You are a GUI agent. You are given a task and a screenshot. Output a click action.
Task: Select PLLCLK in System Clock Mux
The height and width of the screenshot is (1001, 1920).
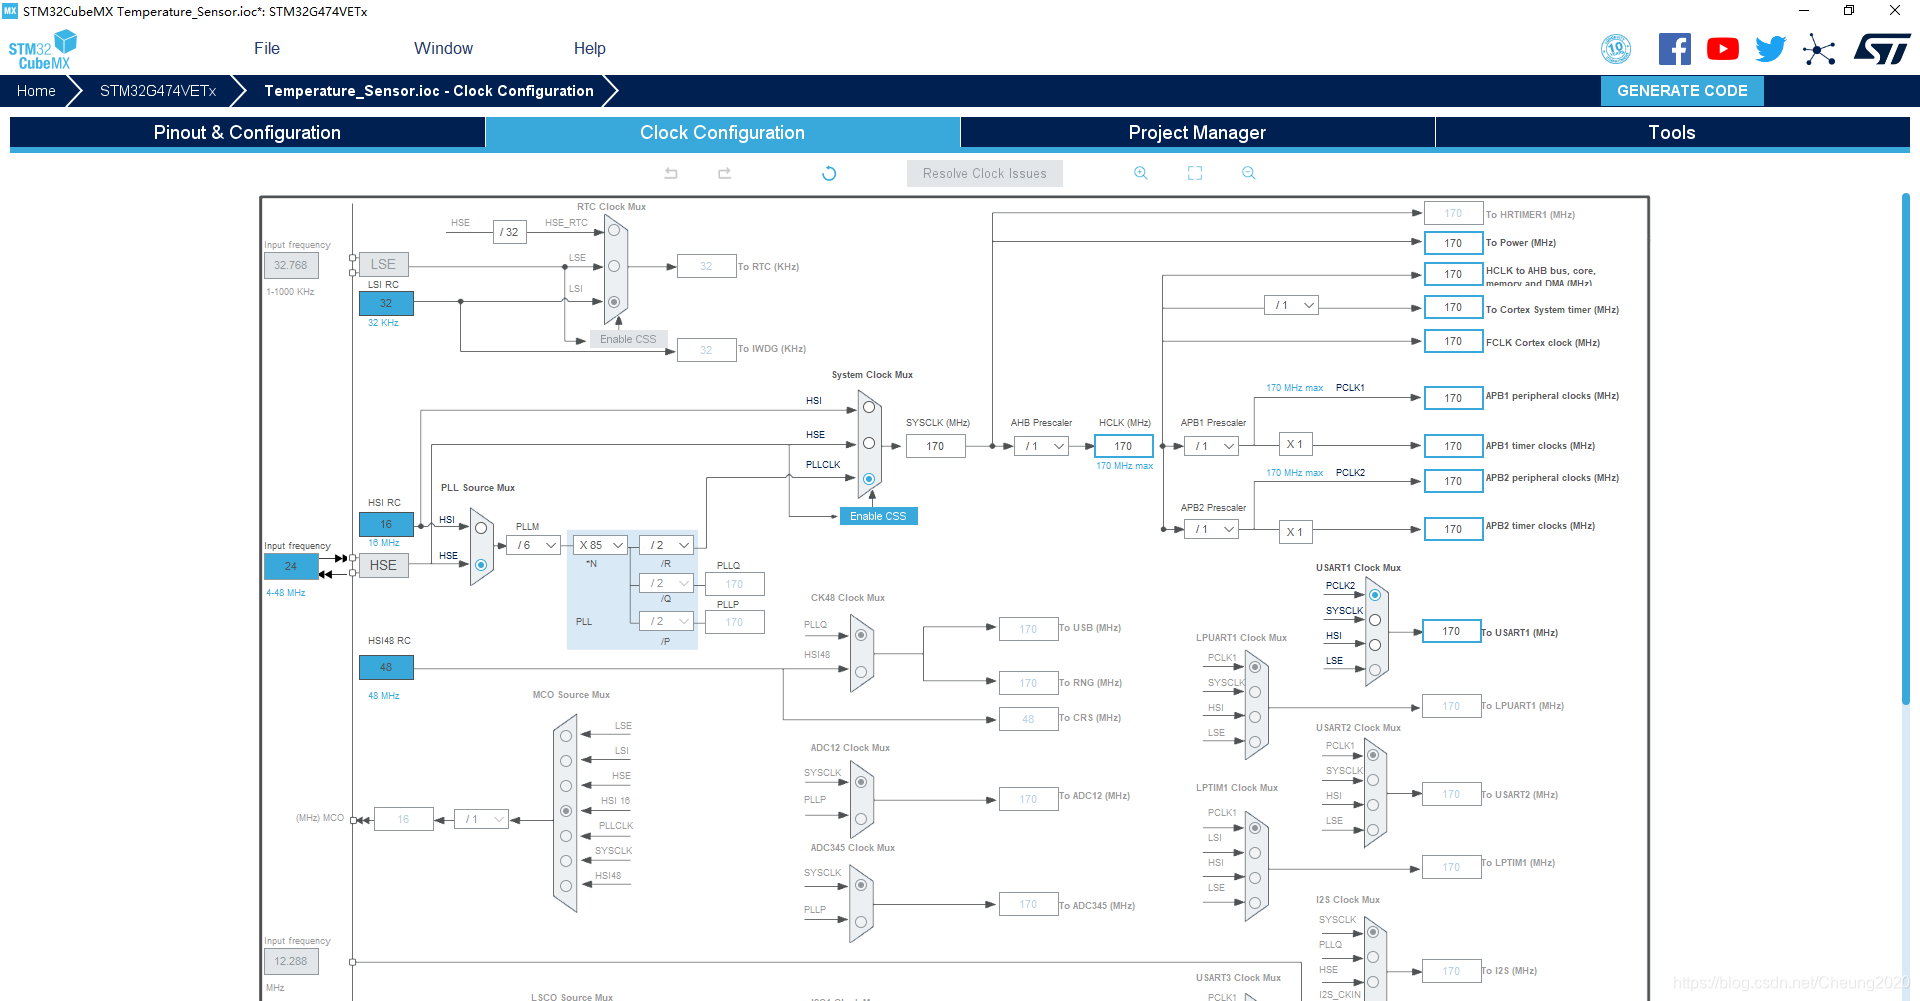[869, 479]
